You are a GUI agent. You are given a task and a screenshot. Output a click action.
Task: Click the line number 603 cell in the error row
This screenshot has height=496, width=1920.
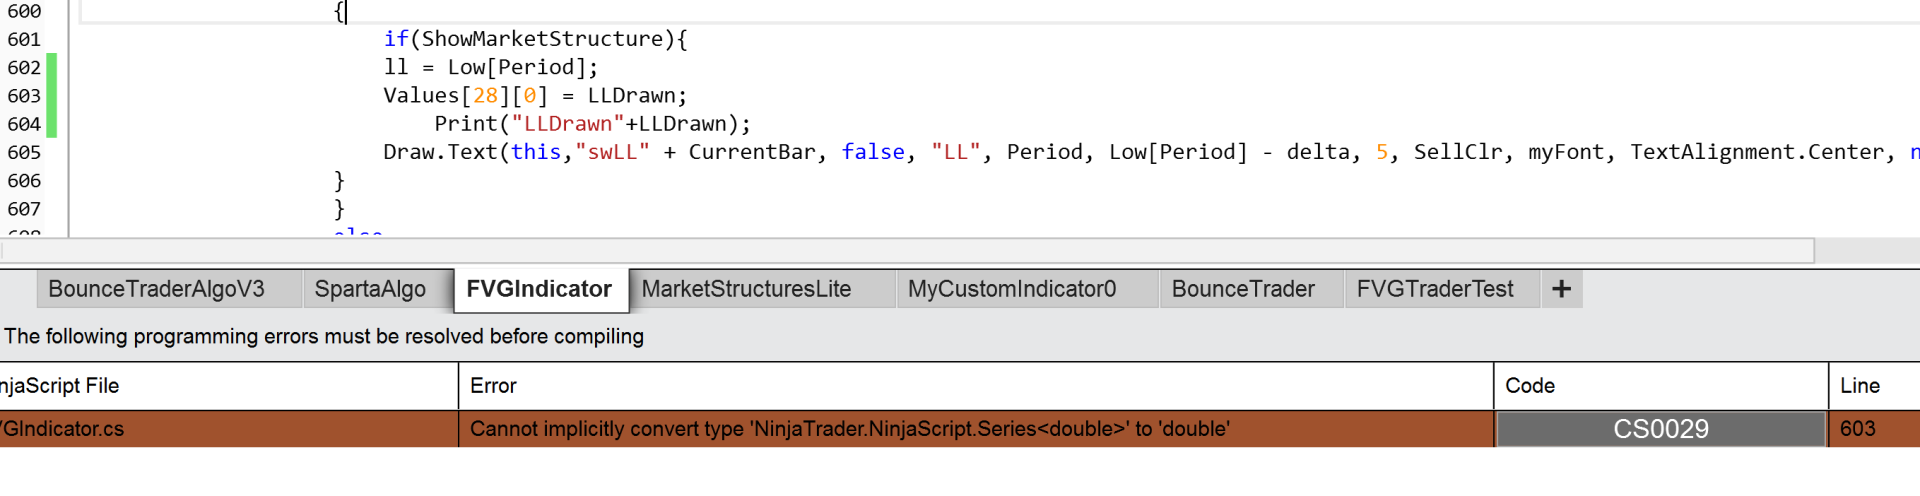pos(1874,429)
